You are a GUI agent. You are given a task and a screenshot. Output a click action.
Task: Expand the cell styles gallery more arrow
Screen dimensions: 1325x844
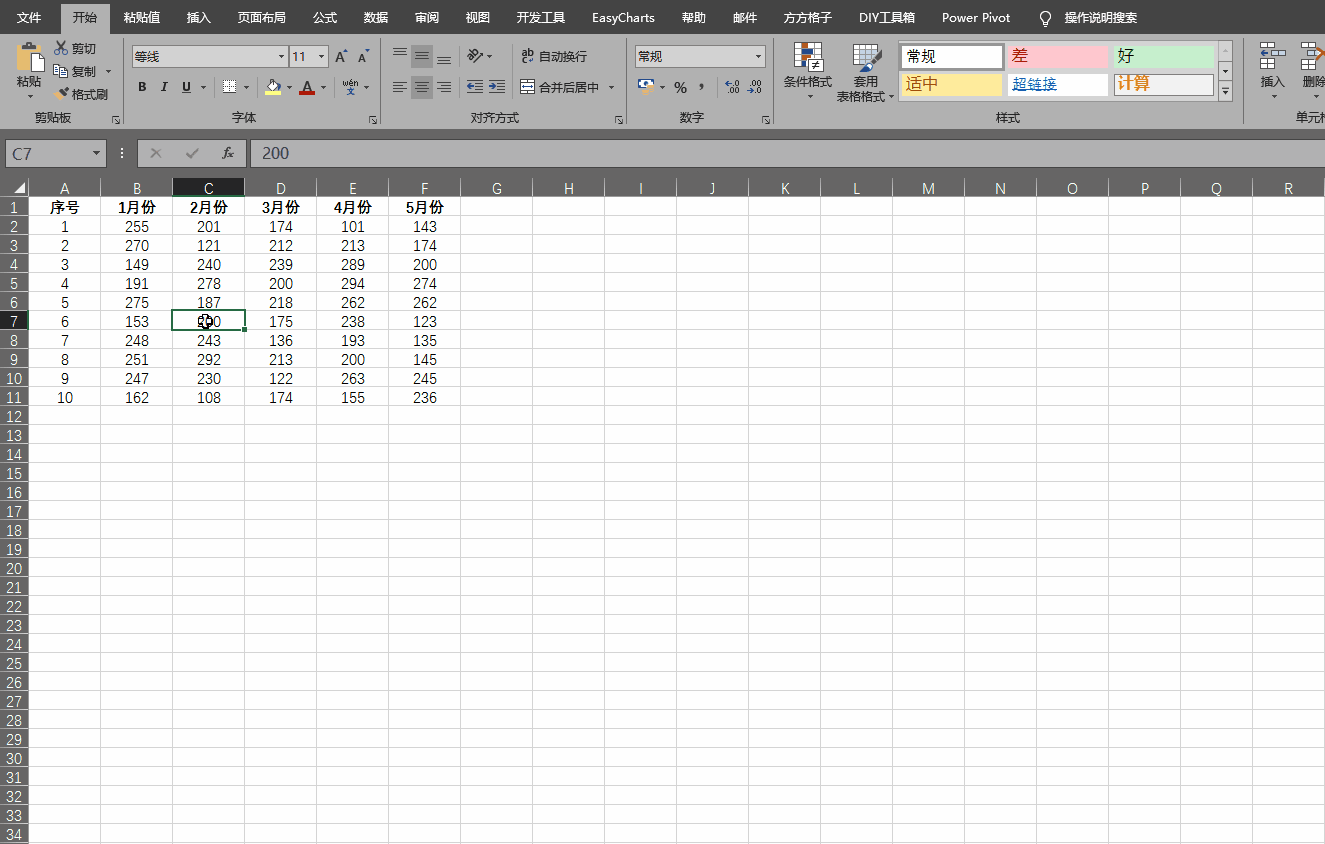(x=1225, y=91)
